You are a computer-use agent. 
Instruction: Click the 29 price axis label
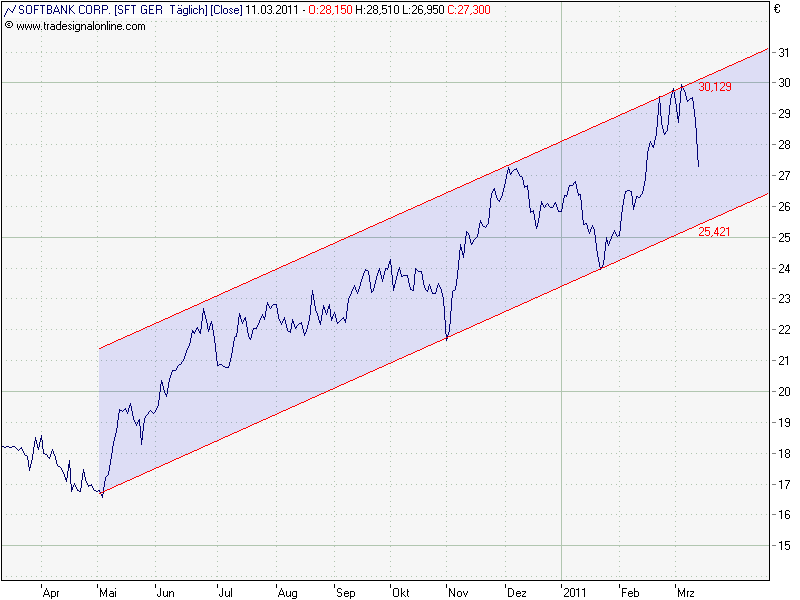pos(784,114)
